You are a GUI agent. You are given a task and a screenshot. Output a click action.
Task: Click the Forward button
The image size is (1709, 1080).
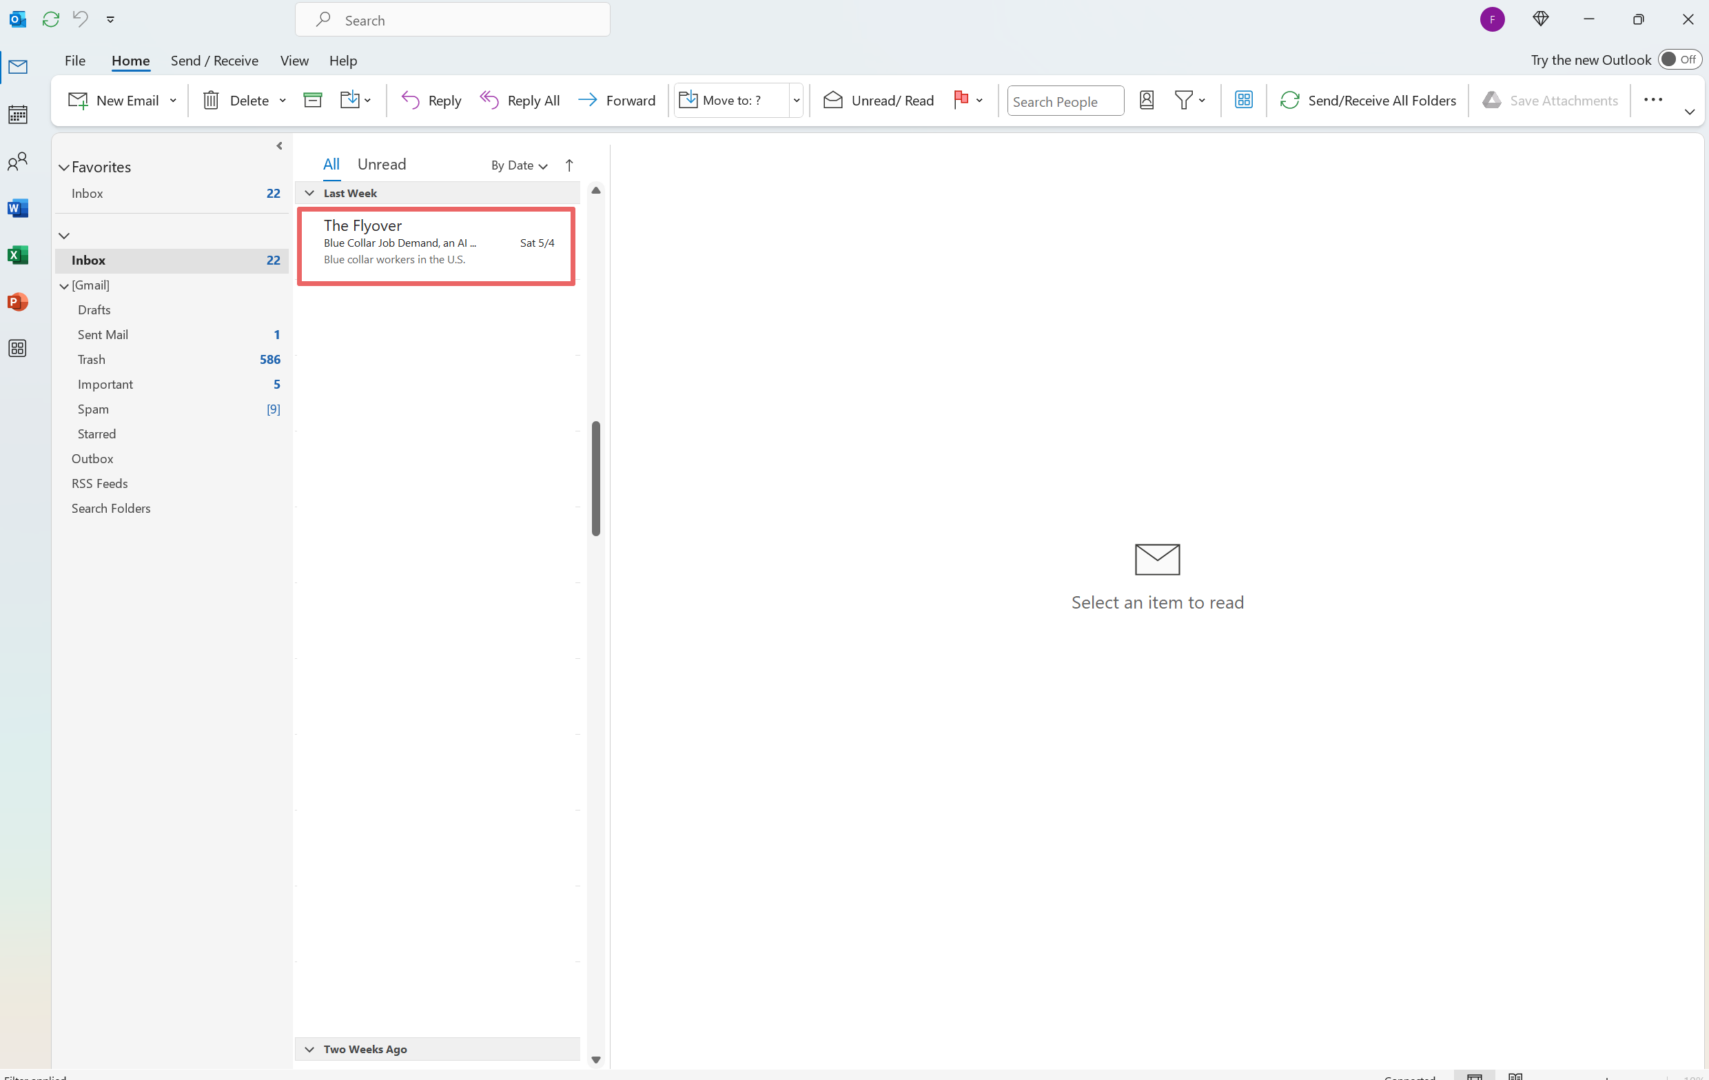tap(617, 100)
